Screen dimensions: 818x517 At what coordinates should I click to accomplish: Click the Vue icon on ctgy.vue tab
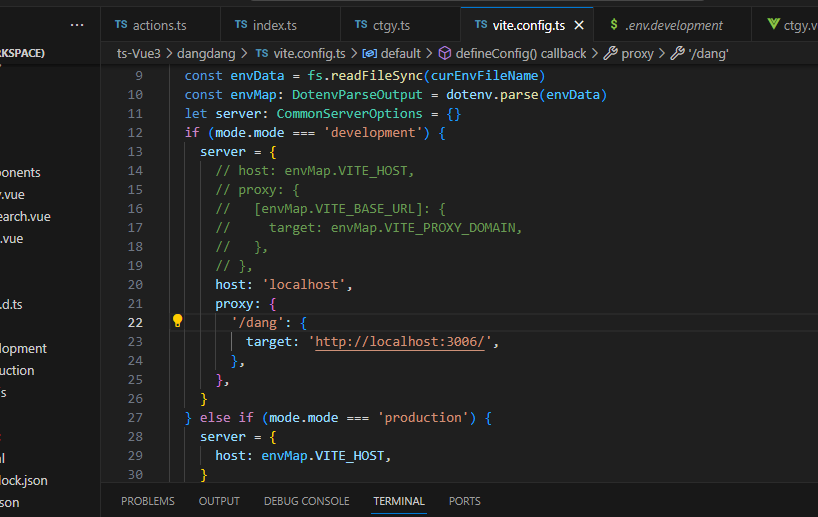[x=774, y=24]
